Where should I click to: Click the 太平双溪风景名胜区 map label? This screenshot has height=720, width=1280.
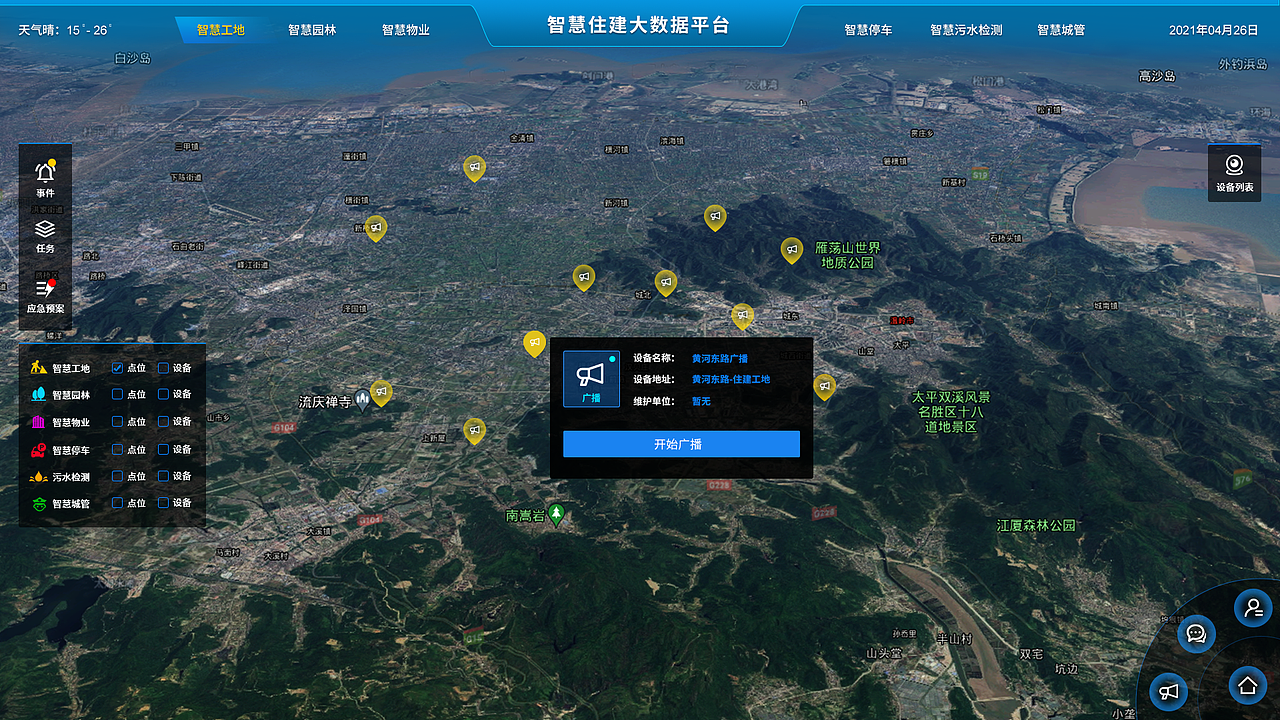pos(950,412)
